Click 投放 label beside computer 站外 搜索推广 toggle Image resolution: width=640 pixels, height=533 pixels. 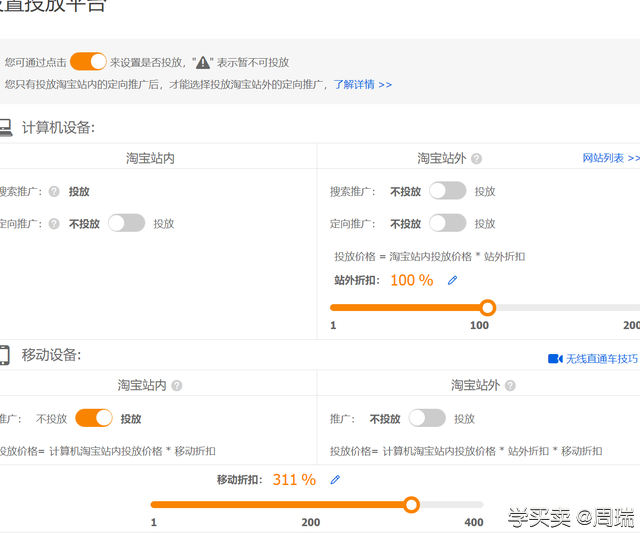pyautogui.click(x=485, y=191)
